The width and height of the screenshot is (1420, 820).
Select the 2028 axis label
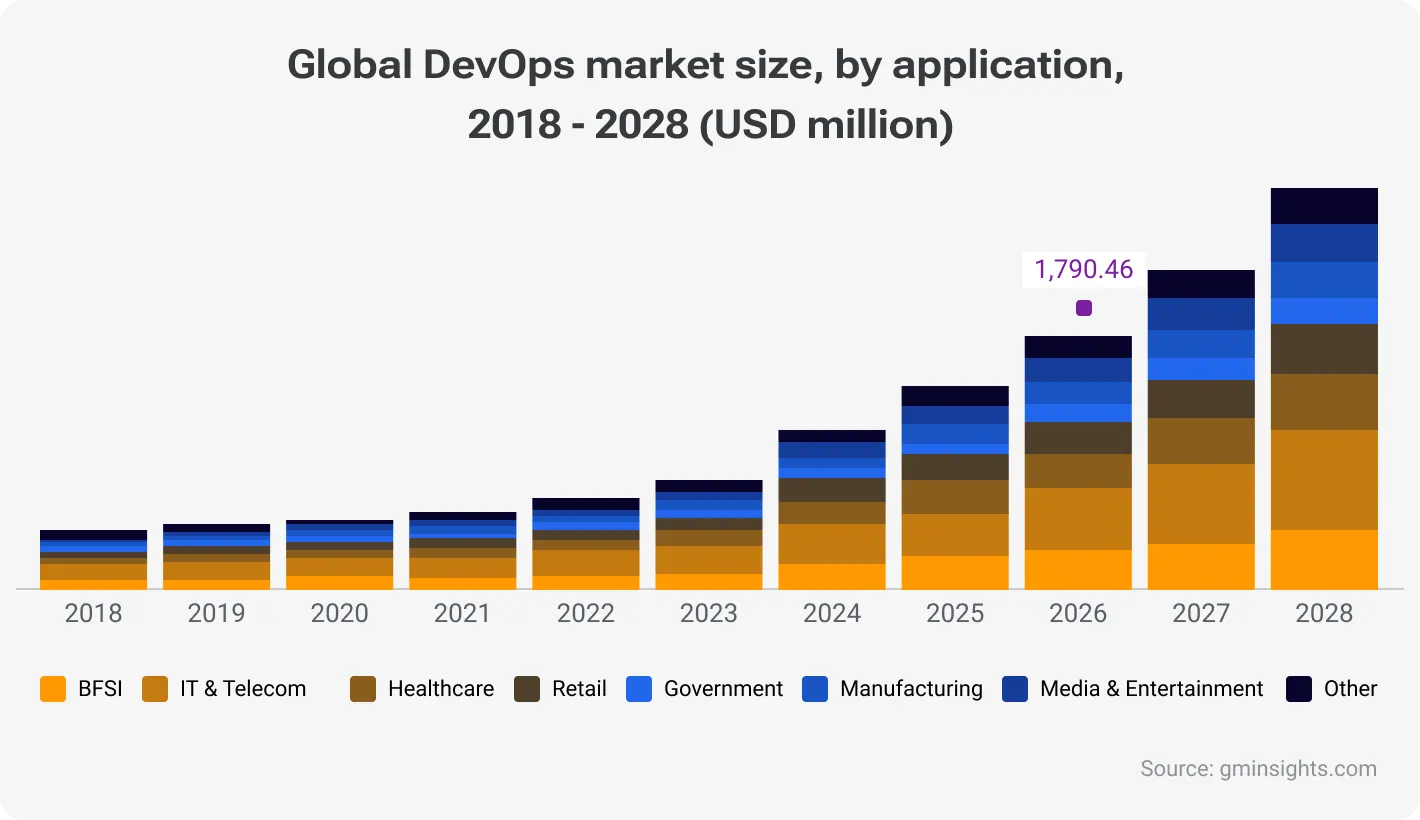coord(1324,613)
